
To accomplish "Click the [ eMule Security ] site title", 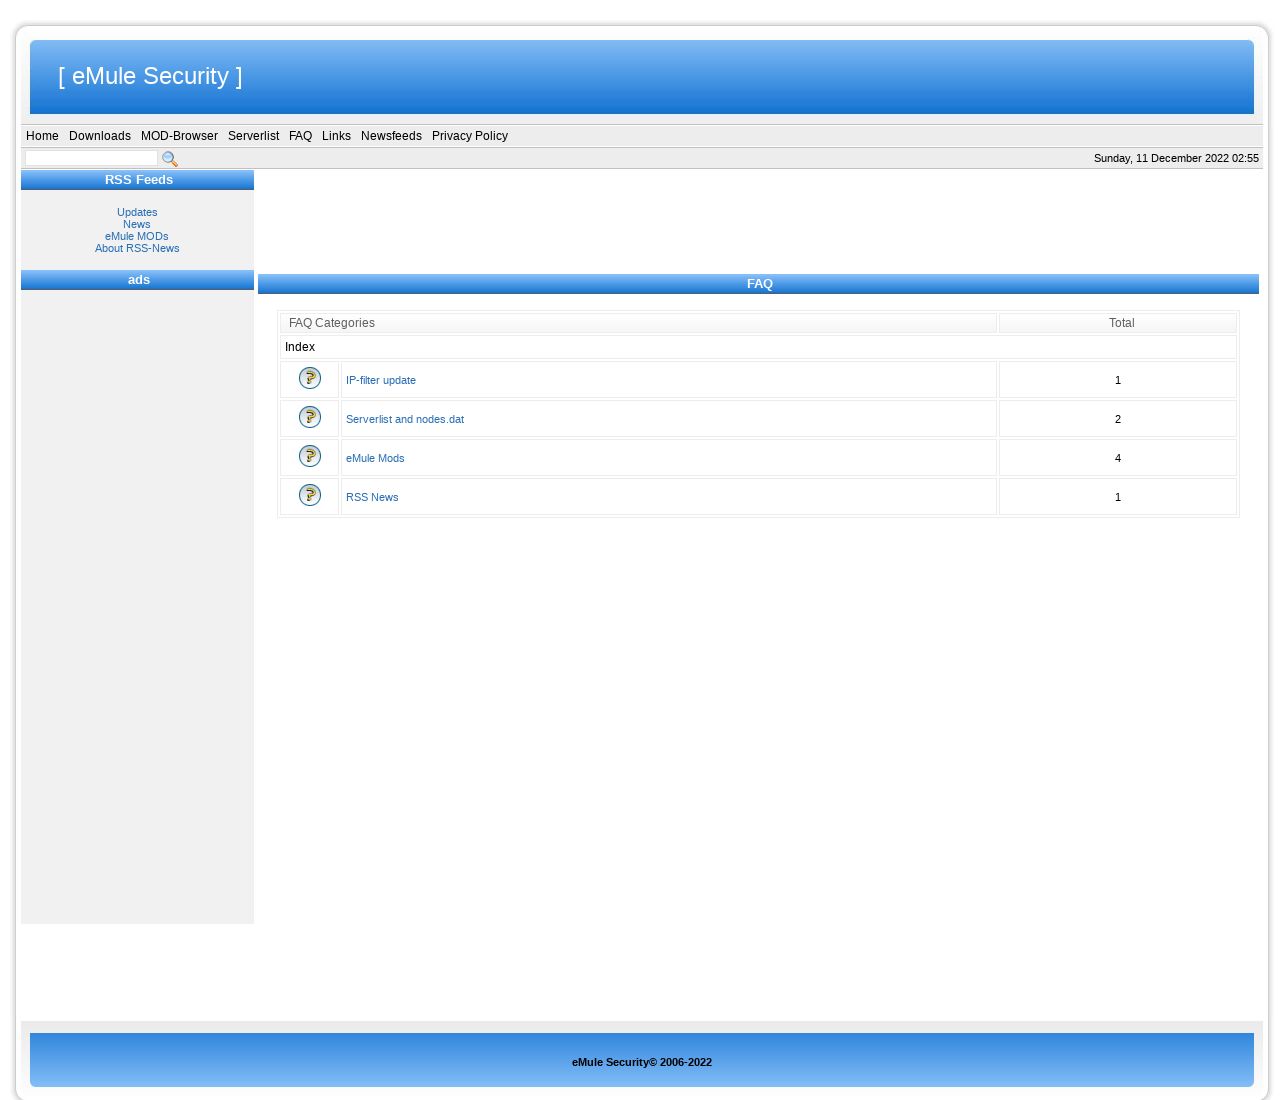I will click(x=150, y=76).
